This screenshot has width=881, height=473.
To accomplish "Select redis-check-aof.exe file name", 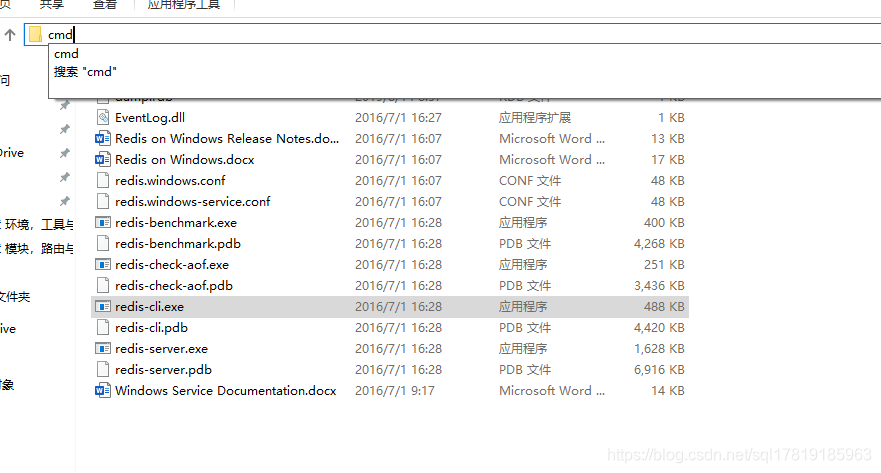I will pos(172,265).
